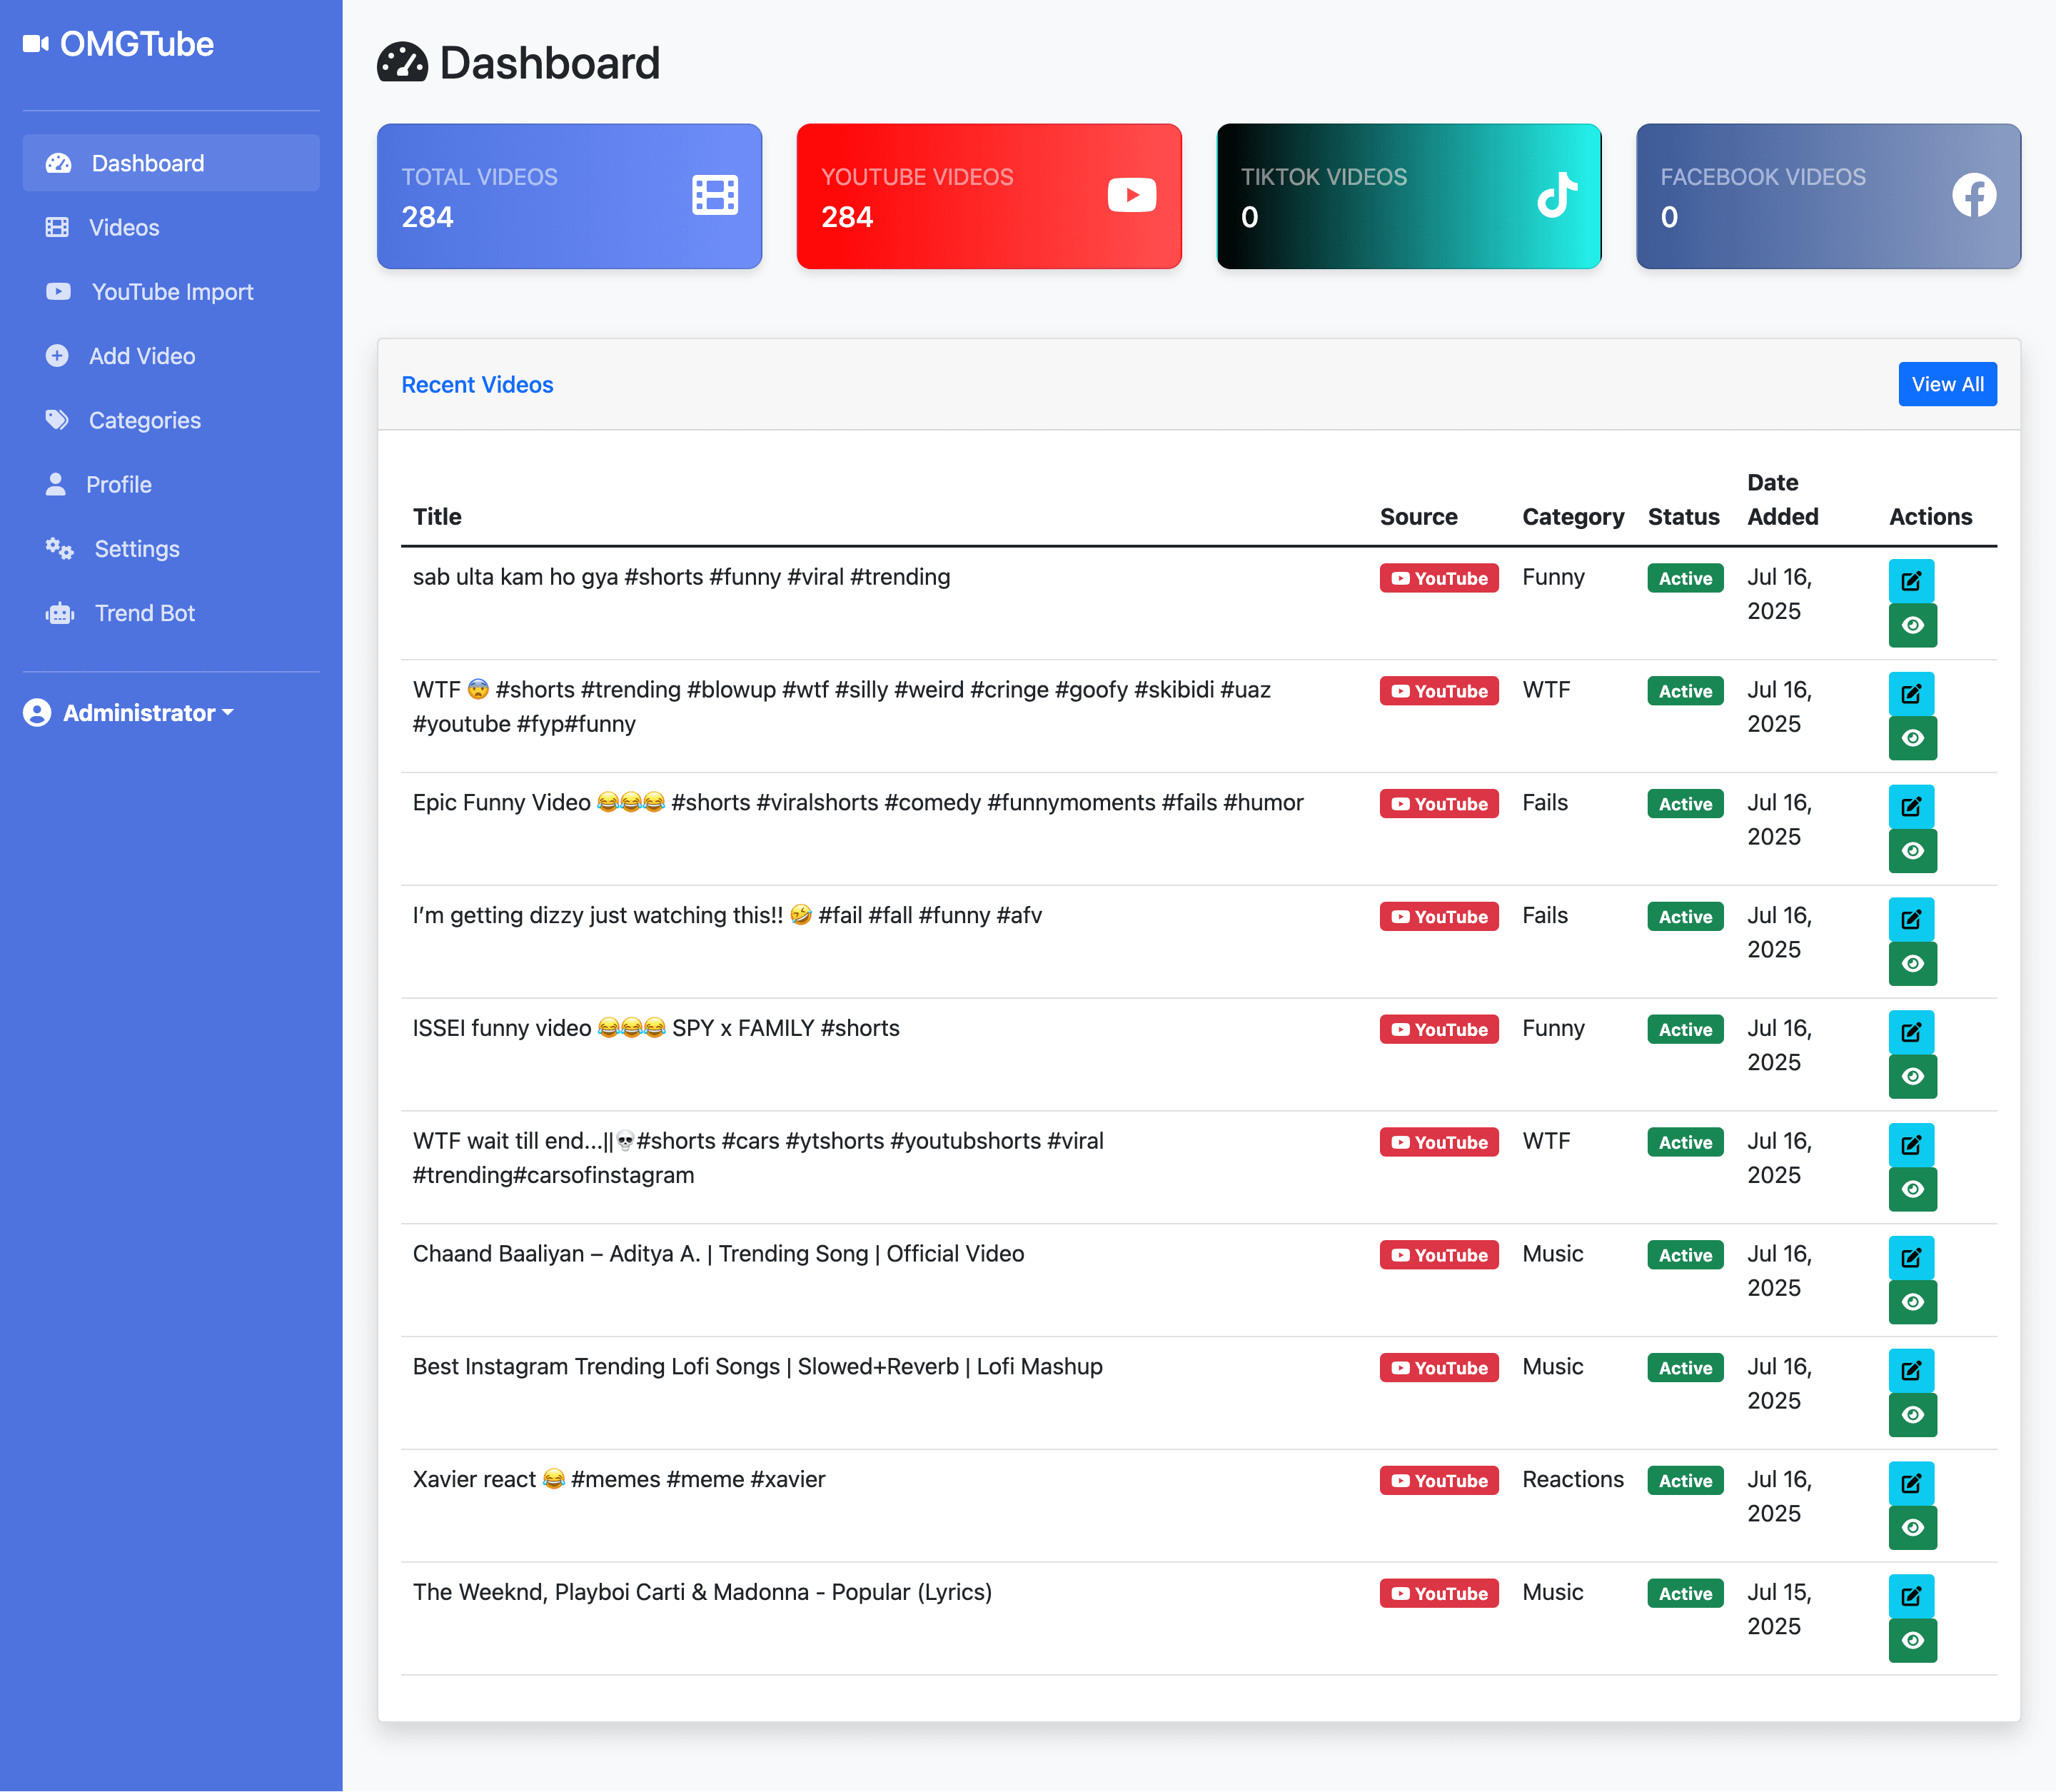The height and width of the screenshot is (1792, 2056).
Task: Click the View All button
Action: [1947, 384]
